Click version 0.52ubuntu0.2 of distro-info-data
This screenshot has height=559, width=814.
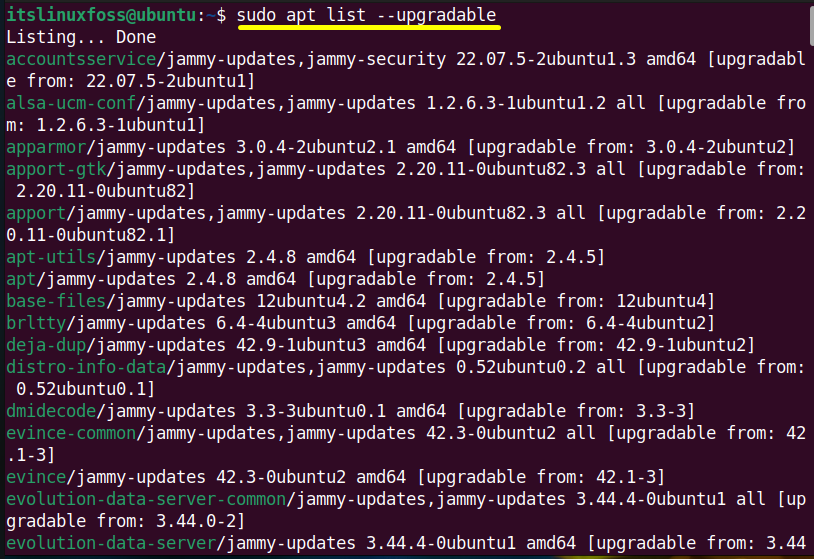click(x=521, y=367)
